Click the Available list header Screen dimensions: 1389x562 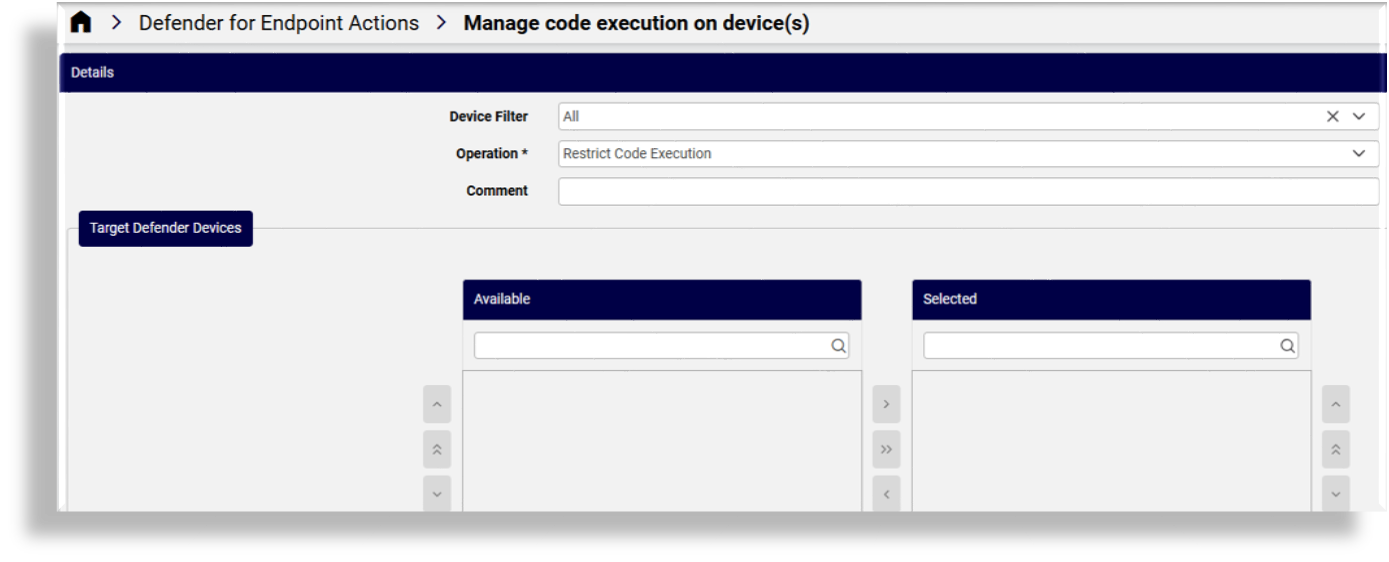(x=662, y=299)
